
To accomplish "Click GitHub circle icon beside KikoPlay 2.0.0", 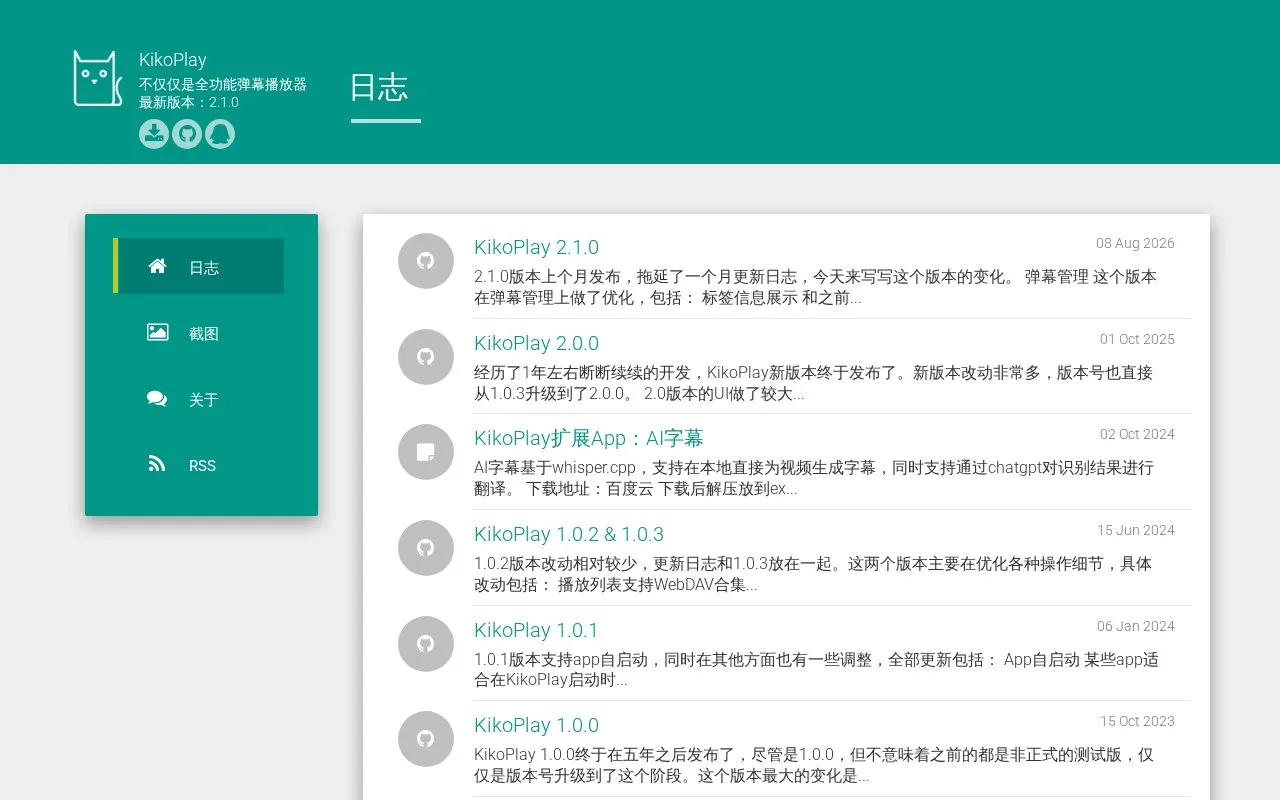I will pyautogui.click(x=426, y=357).
